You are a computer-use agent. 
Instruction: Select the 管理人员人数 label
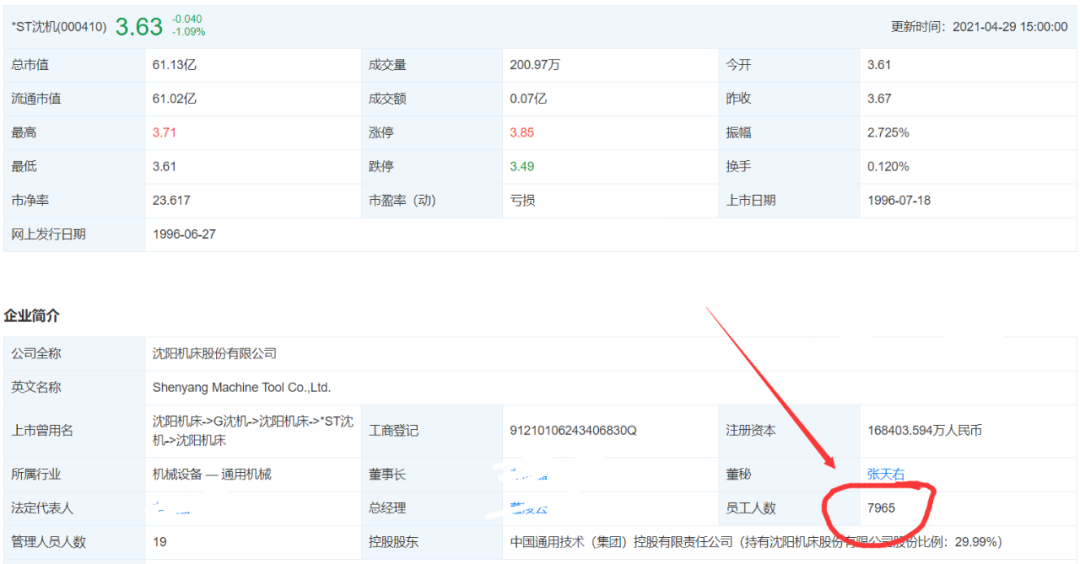(x=48, y=542)
